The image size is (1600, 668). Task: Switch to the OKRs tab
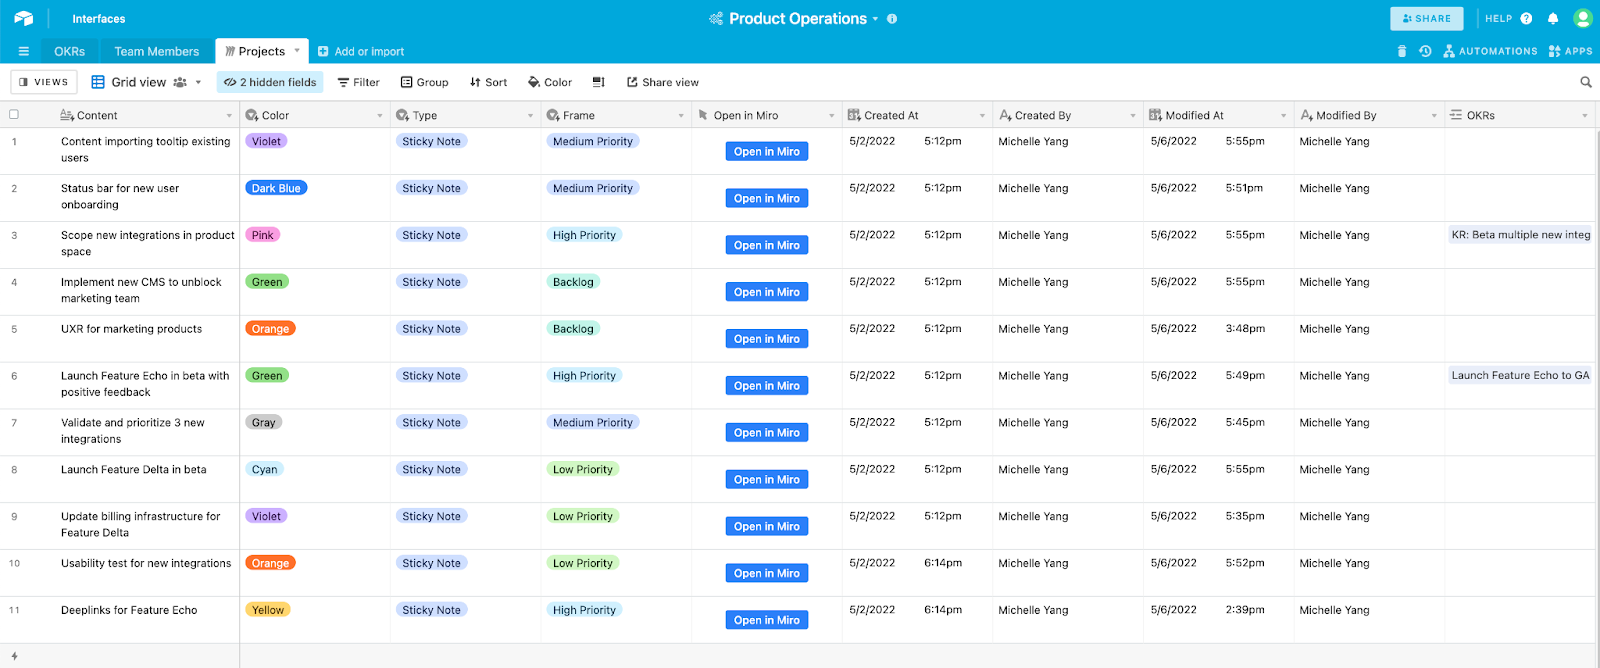tap(70, 51)
